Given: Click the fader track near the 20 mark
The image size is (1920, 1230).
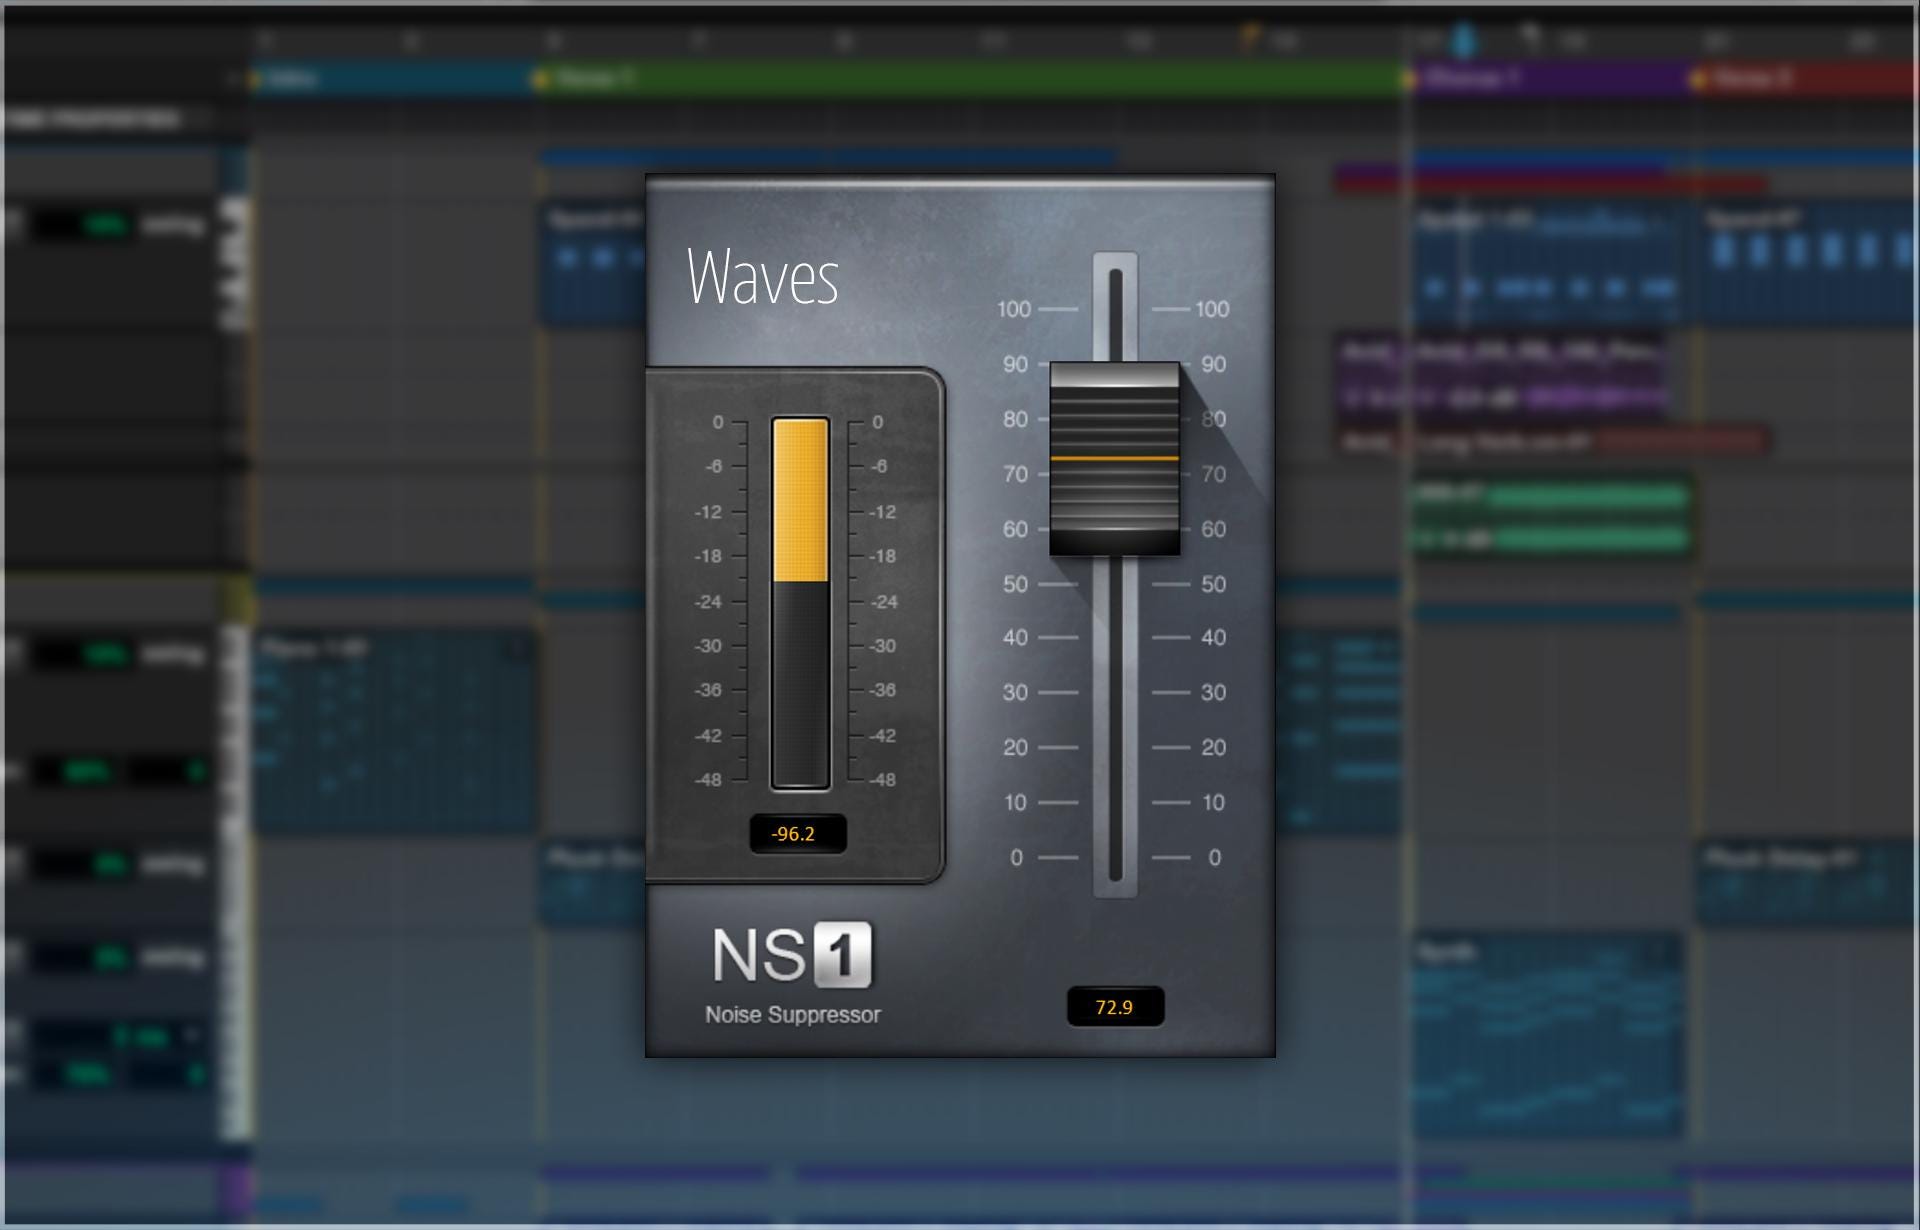Looking at the screenshot, I should pyautogui.click(x=1115, y=747).
